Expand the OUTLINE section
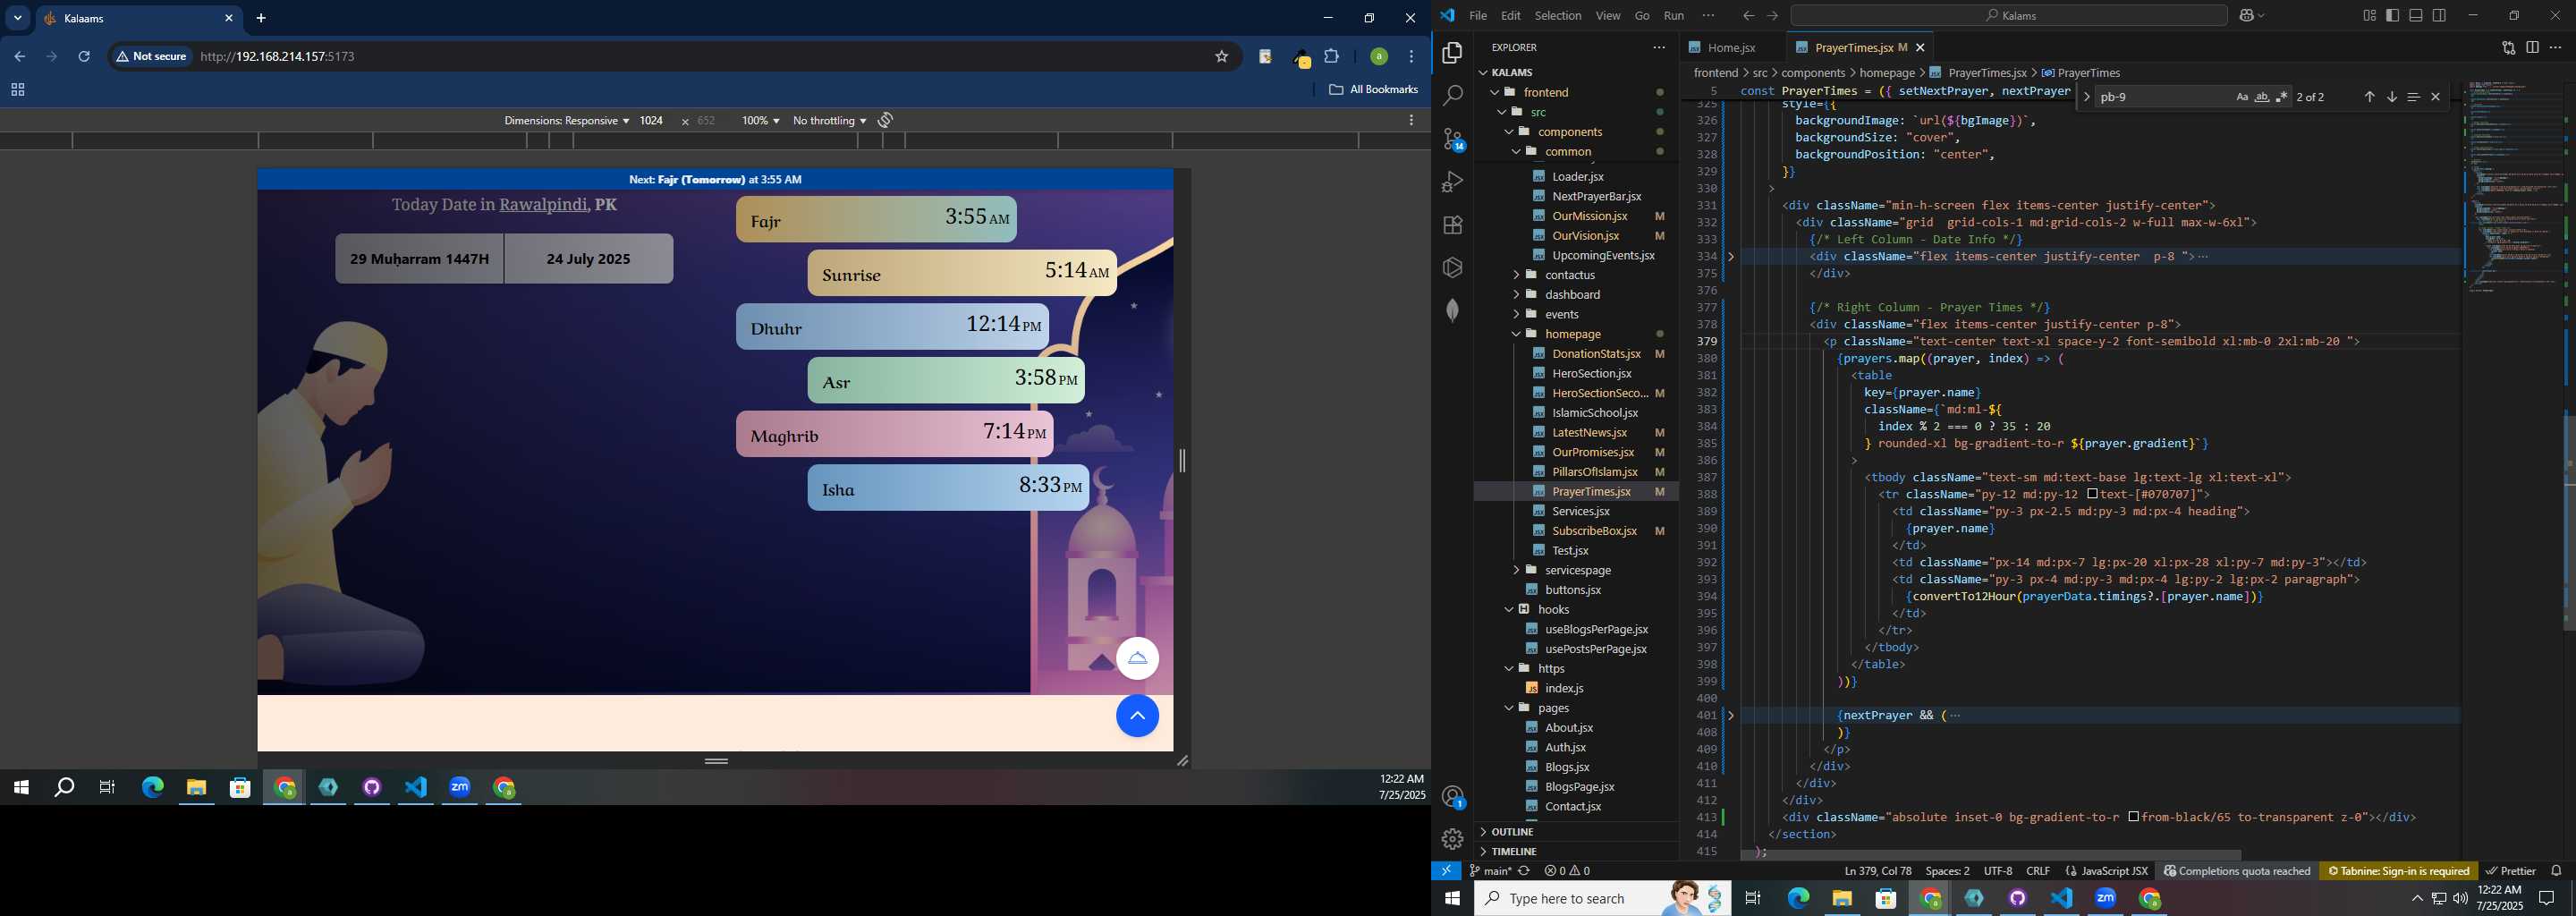The image size is (2576, 916). click(x=1512, y=832)
